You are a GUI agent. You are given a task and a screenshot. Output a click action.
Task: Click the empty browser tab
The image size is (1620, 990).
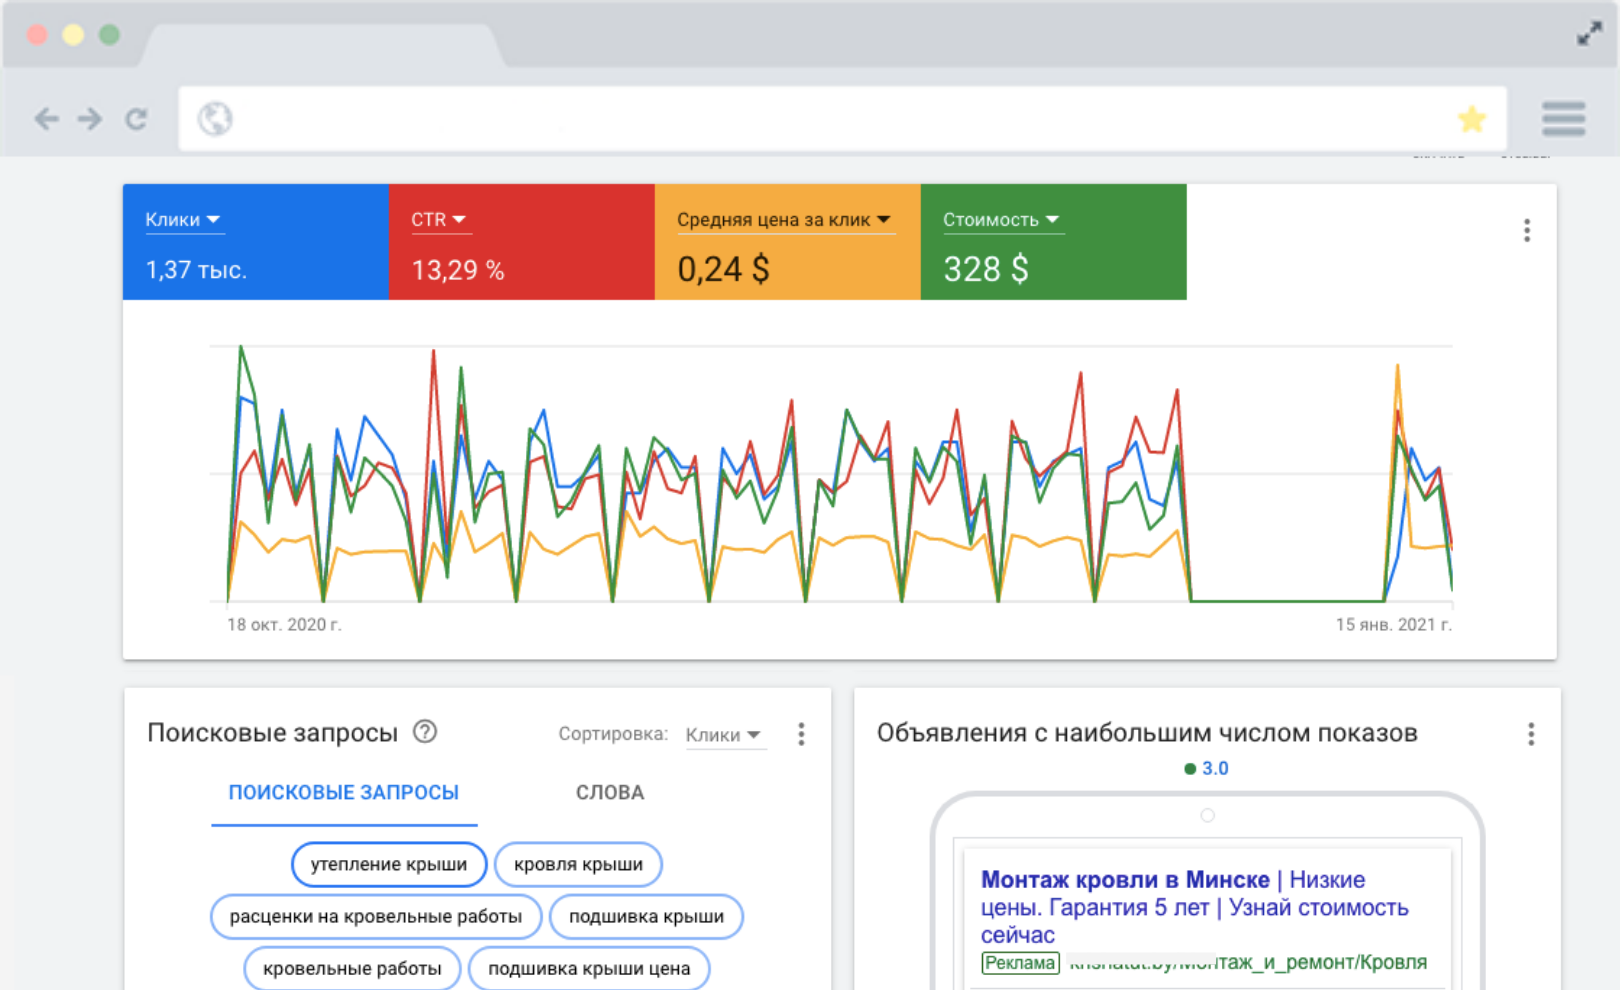tap(322, 45)
